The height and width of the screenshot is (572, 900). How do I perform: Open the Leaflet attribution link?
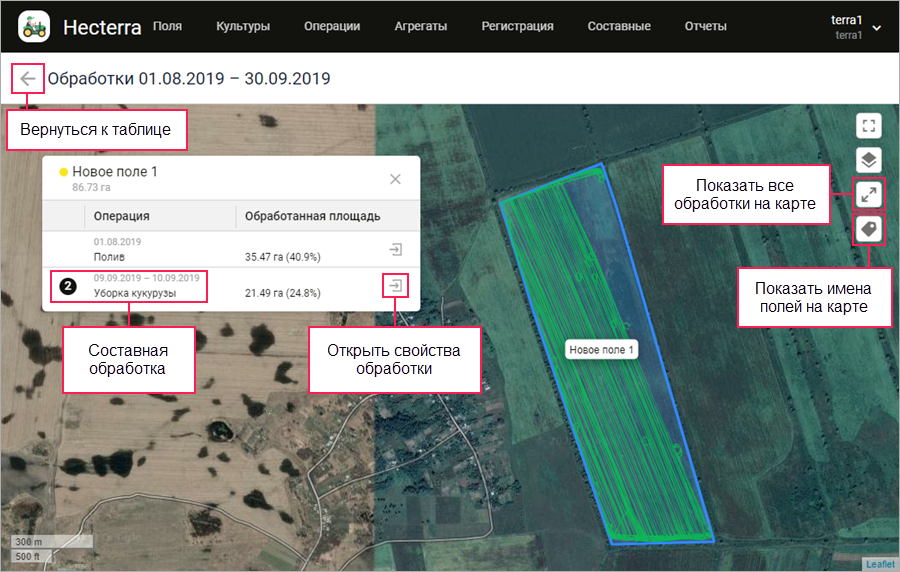pyautogui.click(x=880, y=564)
